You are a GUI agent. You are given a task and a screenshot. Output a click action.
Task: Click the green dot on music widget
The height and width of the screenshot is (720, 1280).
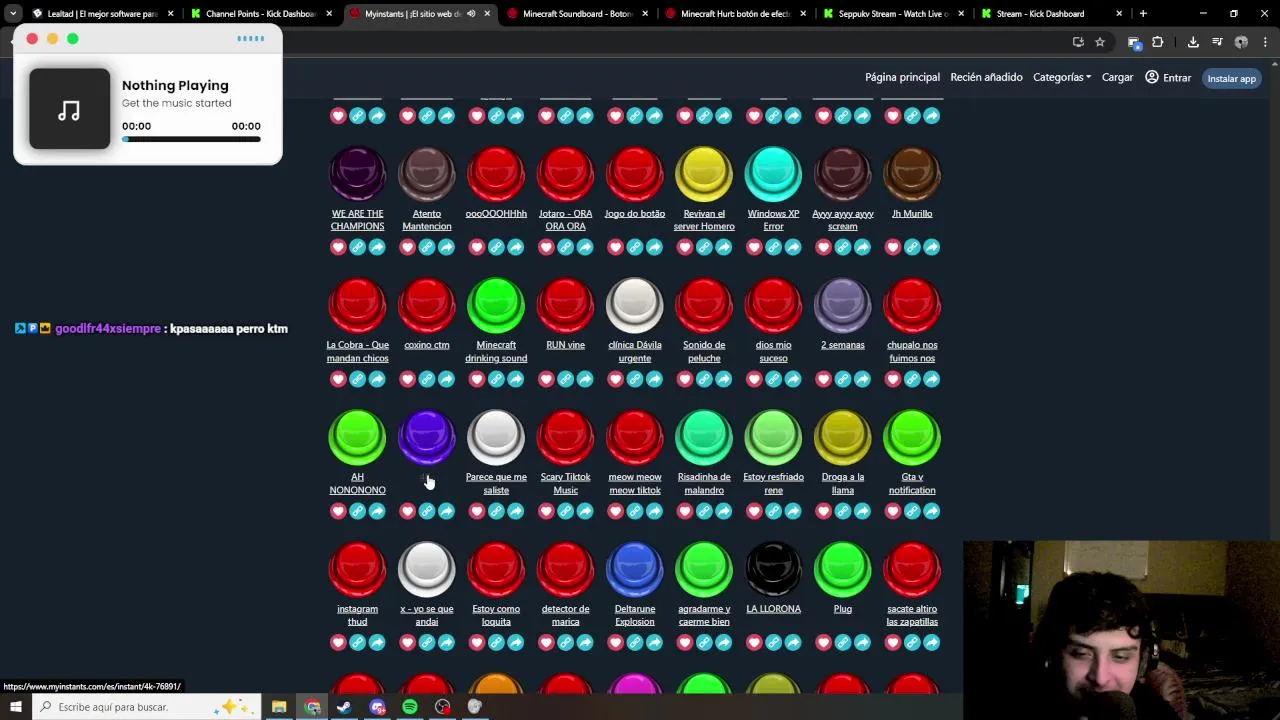[x=72, y=38]
